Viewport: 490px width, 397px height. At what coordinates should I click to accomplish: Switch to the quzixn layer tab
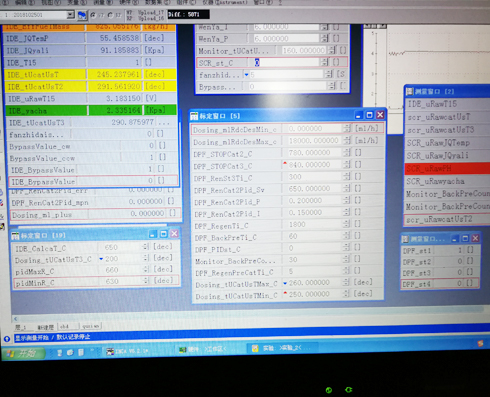click(91, 326)
